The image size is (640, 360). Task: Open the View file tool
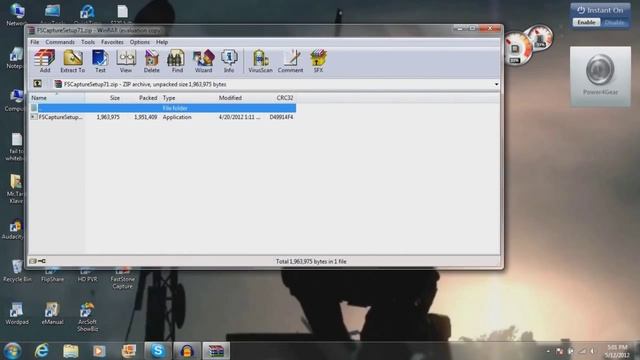(126, 61)
